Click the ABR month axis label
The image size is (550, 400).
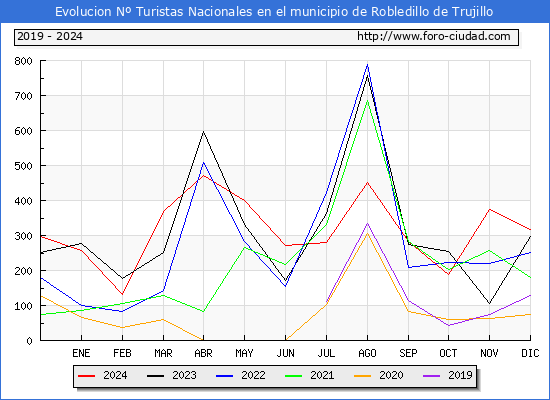(x=203, y=353)
